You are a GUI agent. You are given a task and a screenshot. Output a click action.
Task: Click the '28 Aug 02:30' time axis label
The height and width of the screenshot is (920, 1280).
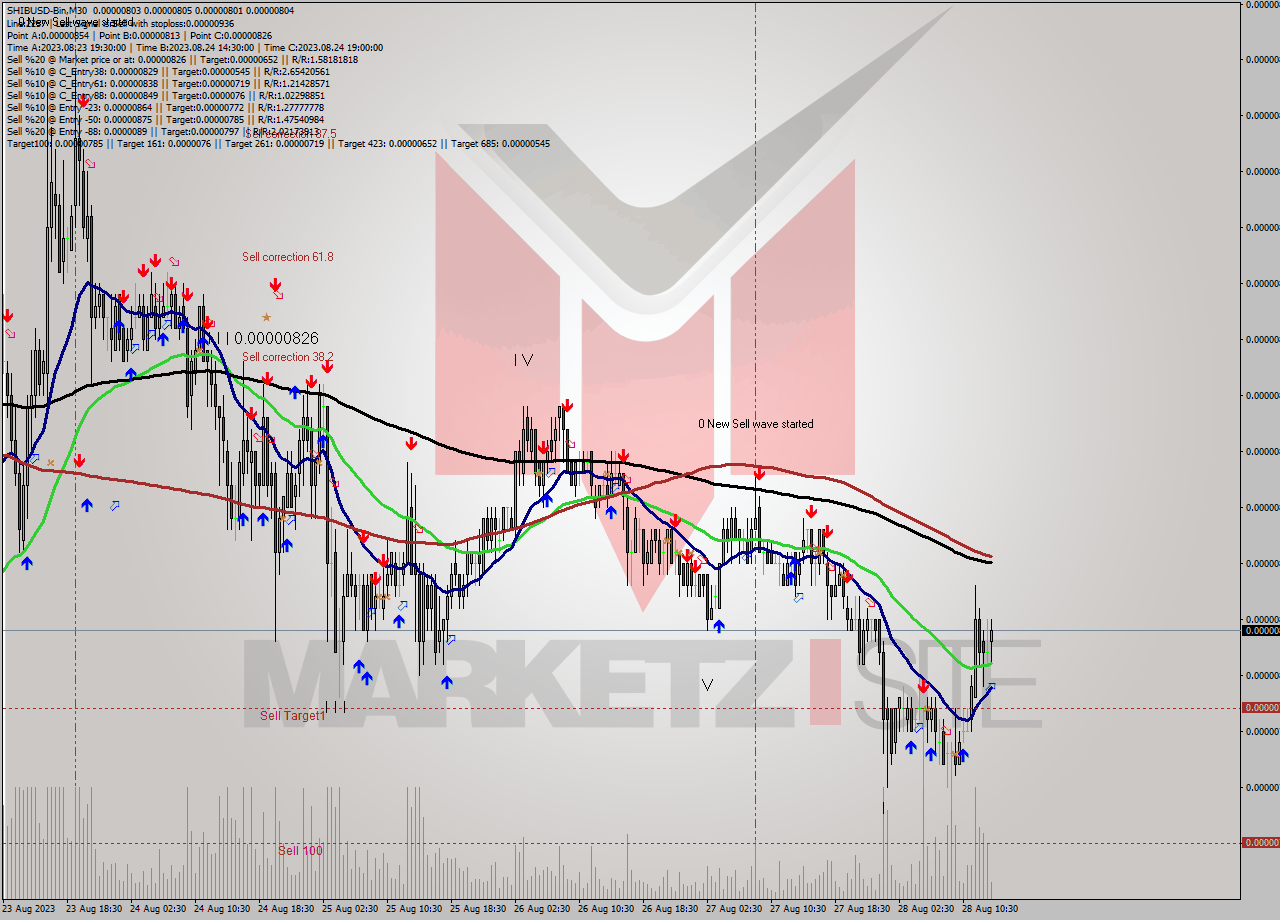[x=926, y=909]
